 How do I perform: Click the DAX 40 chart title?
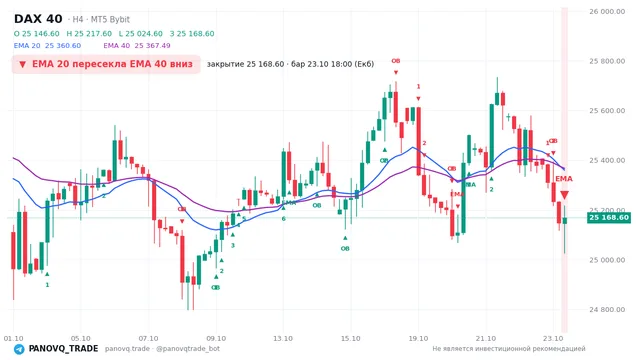point(38,19)
